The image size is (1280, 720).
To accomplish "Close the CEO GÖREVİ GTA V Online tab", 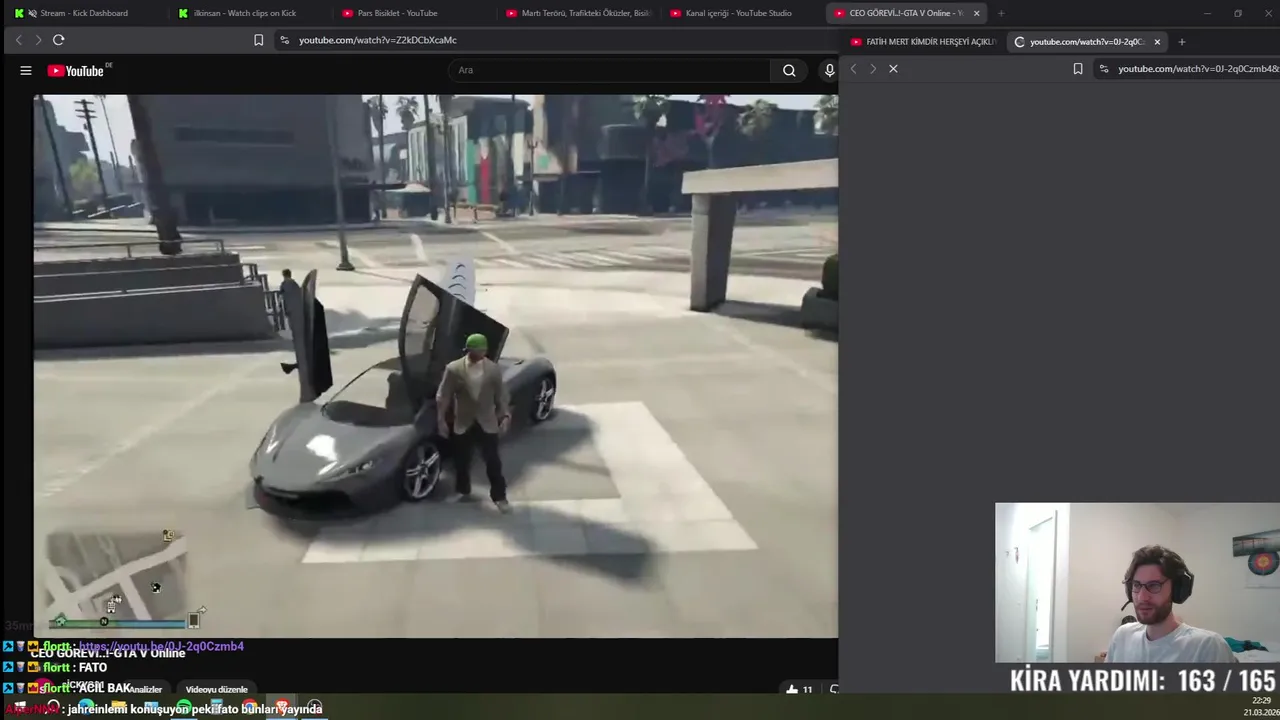I will (976, 13).
